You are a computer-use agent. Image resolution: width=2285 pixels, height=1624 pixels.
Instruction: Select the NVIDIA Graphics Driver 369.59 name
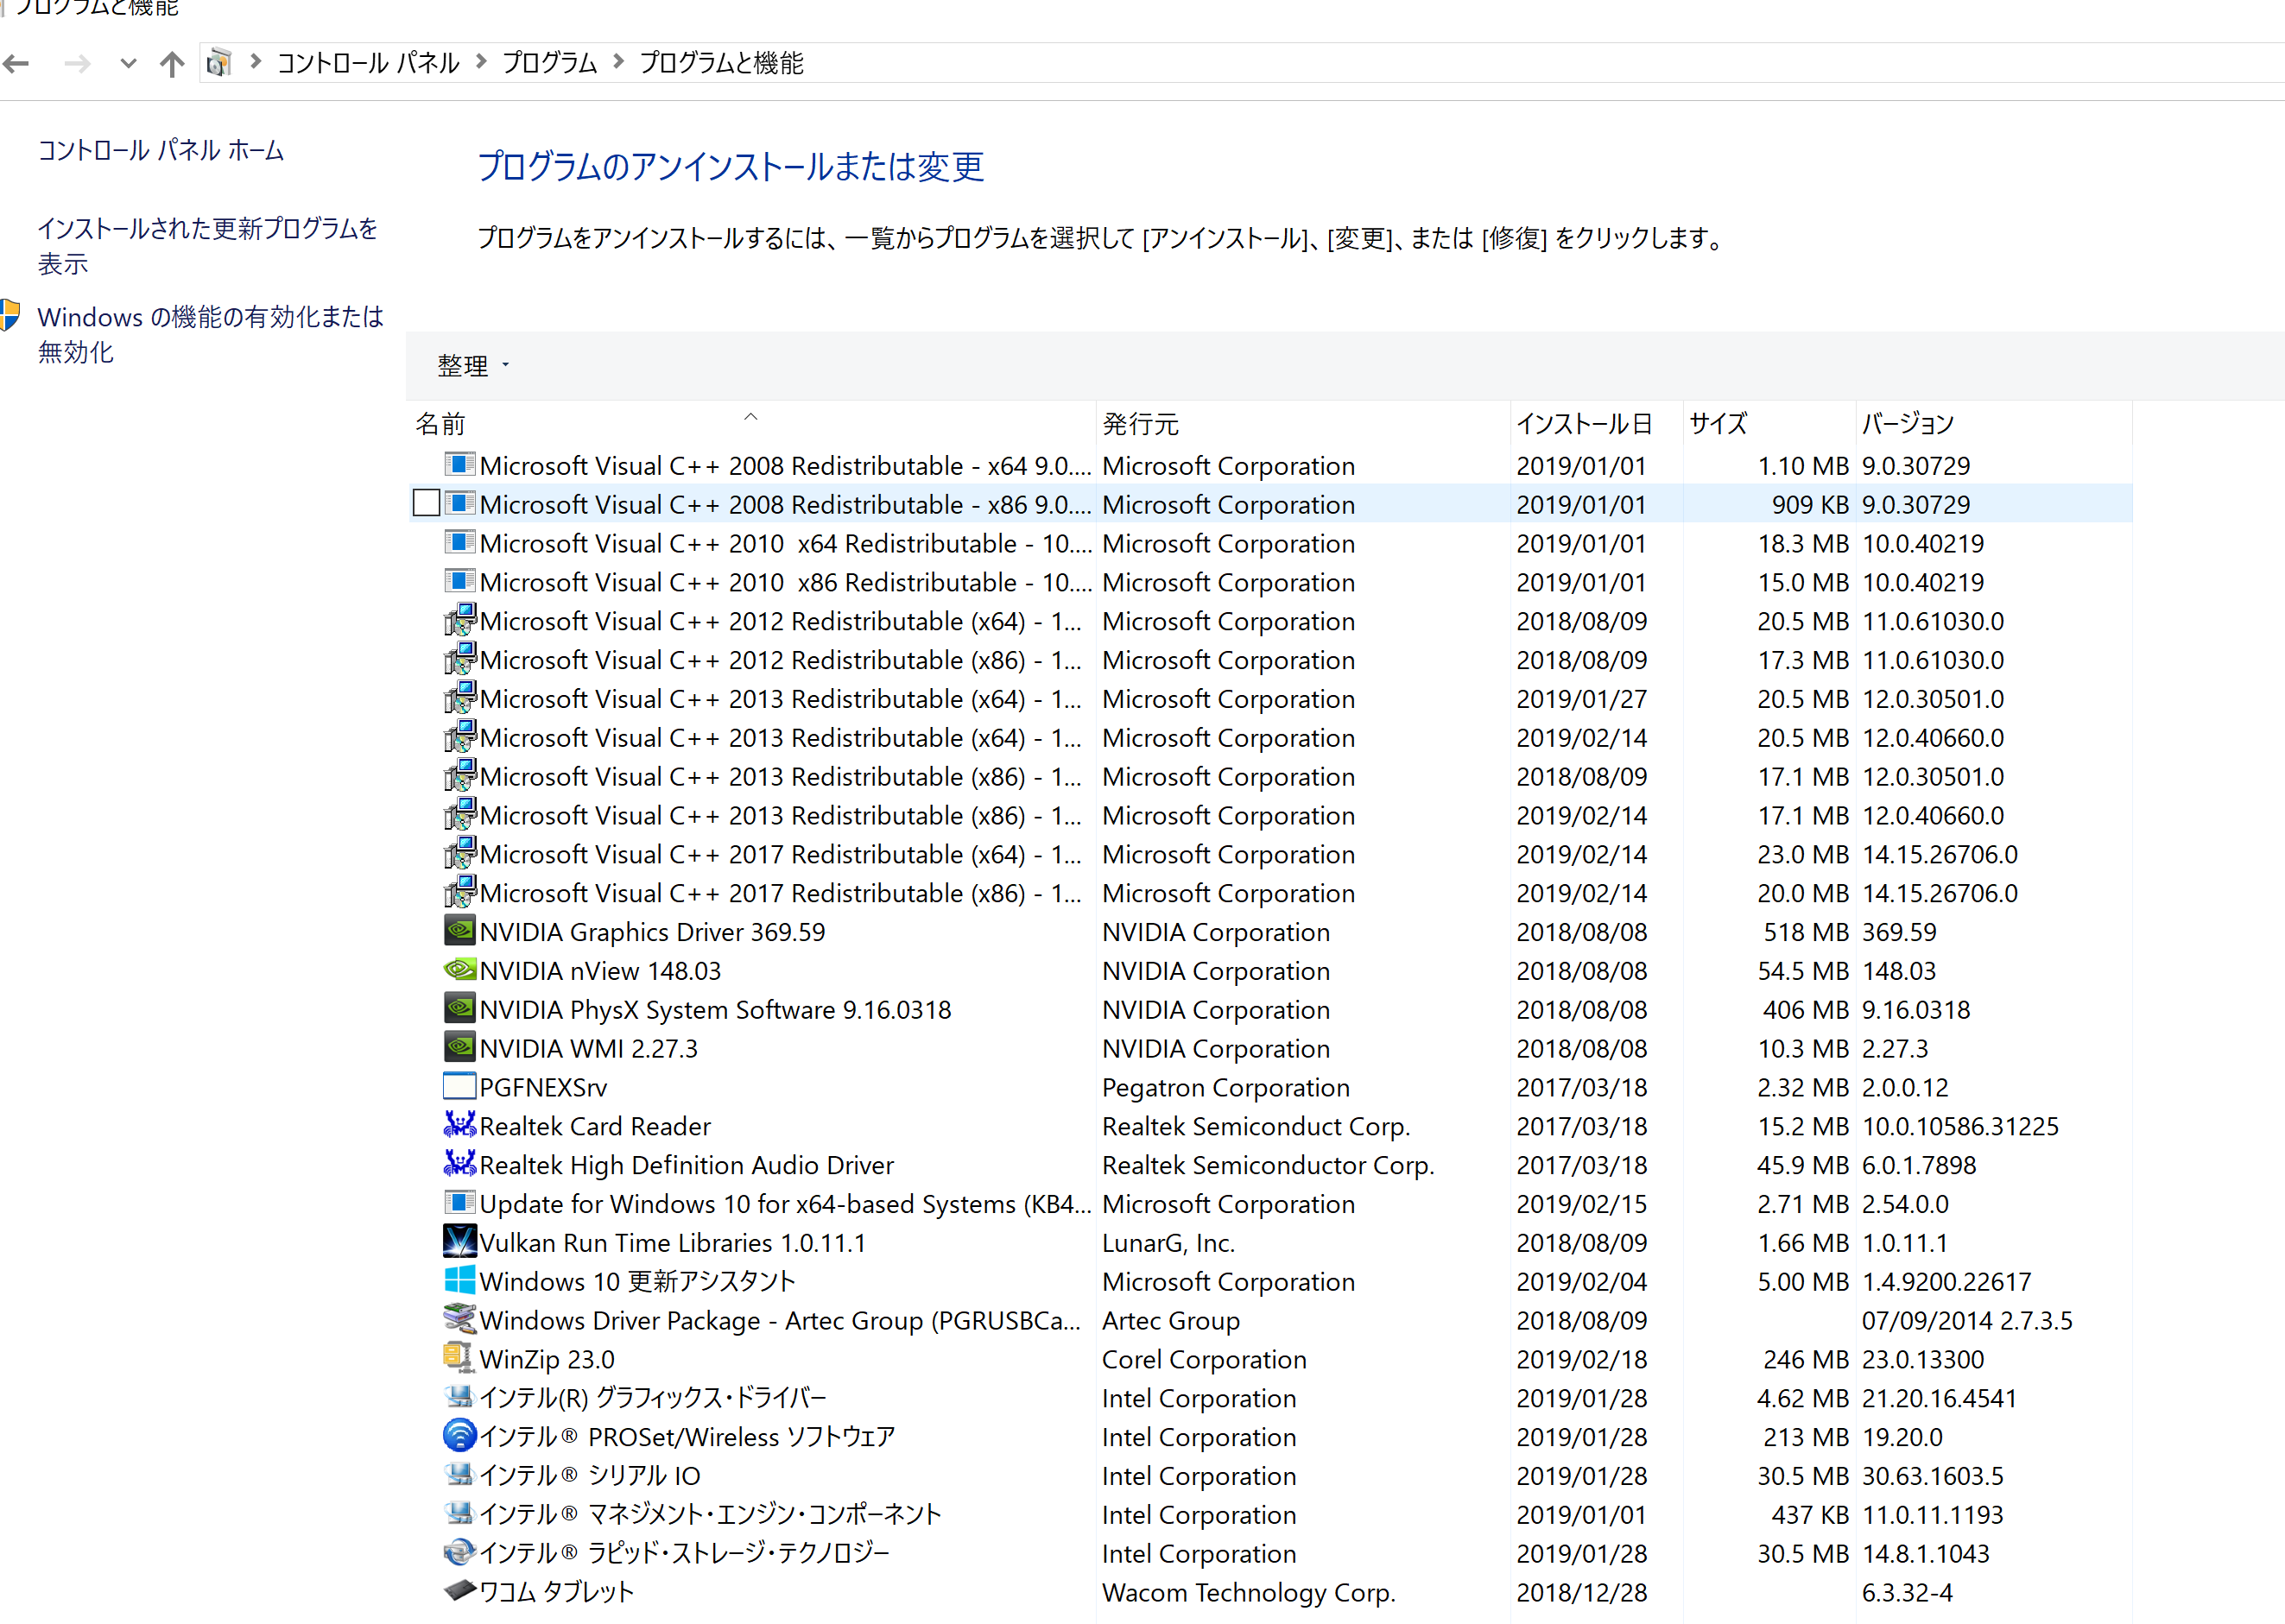pyautogui.click(x=652, y=932)
